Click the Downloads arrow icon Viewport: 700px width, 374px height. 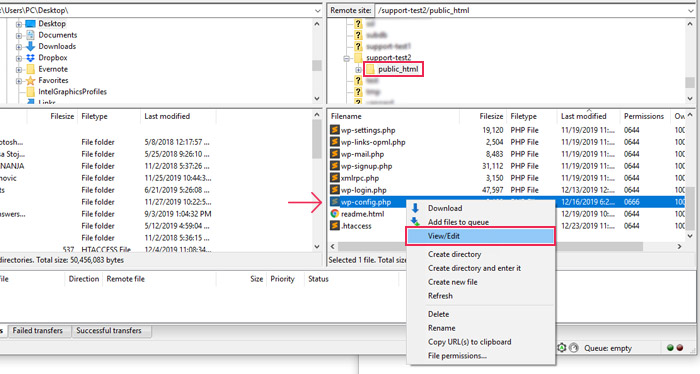(x=30, y=46)
